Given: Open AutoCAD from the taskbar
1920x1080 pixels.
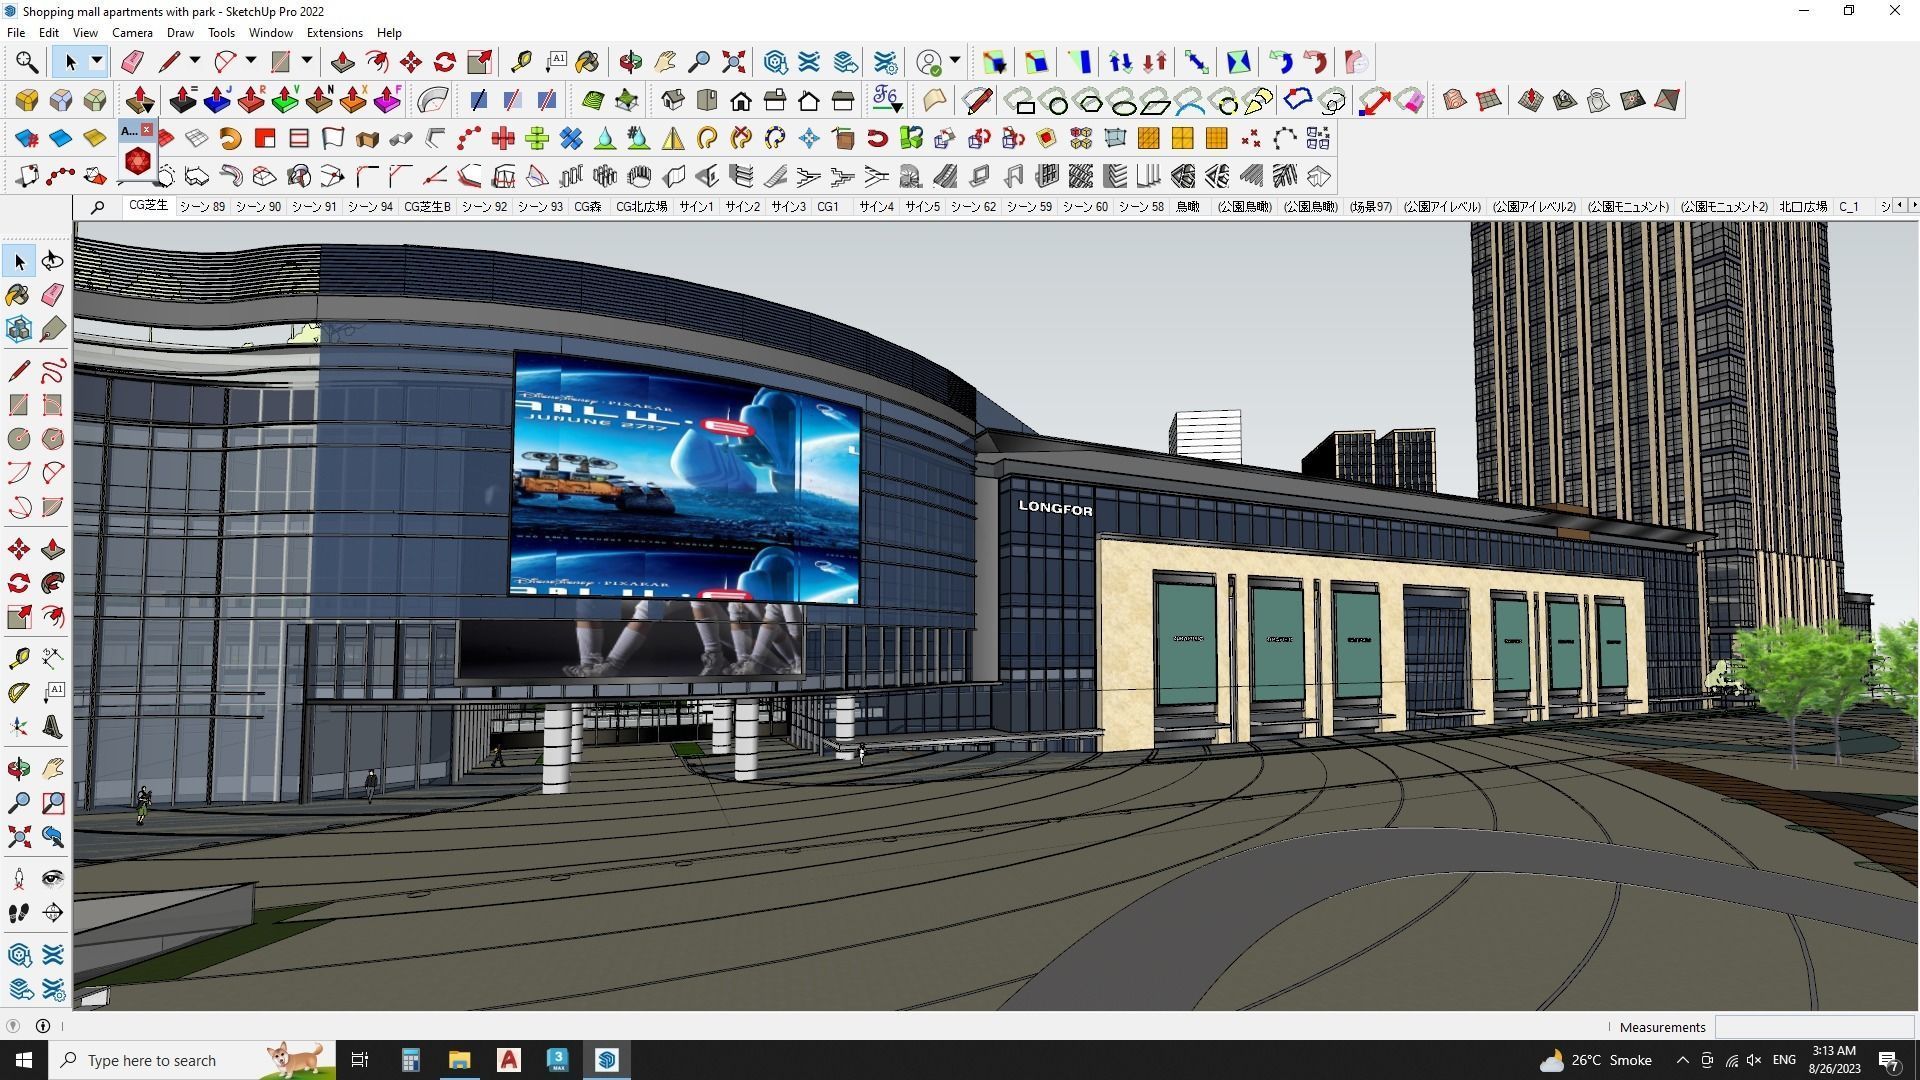Looking at the screenshot, I should (x=509, y=1060).
